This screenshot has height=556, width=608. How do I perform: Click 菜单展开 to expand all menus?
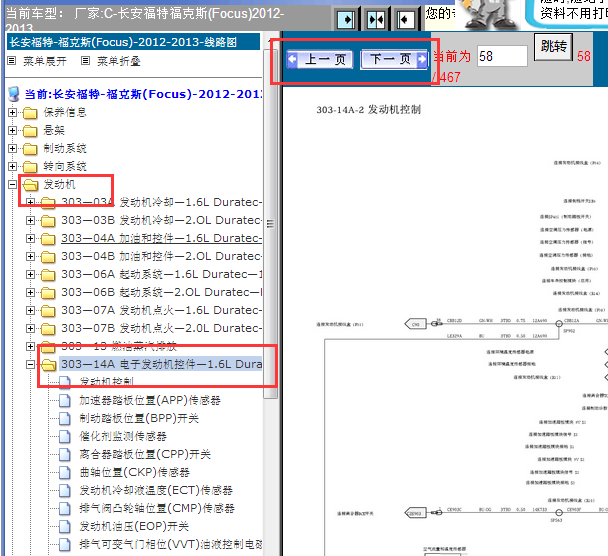click(45, 61)
